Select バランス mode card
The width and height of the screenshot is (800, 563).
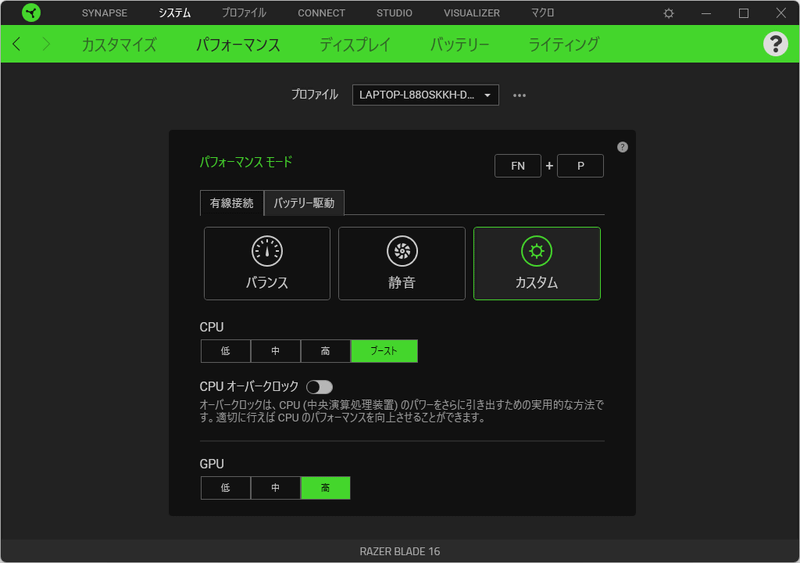click(x=267, y=263)
